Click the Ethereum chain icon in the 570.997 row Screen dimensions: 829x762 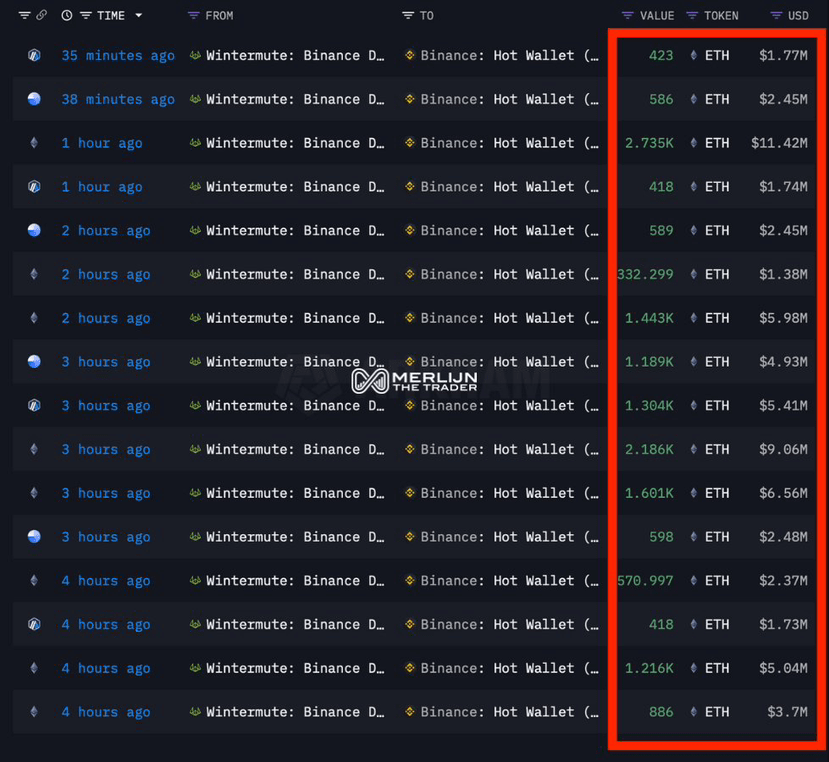click(x=34, y=581)
